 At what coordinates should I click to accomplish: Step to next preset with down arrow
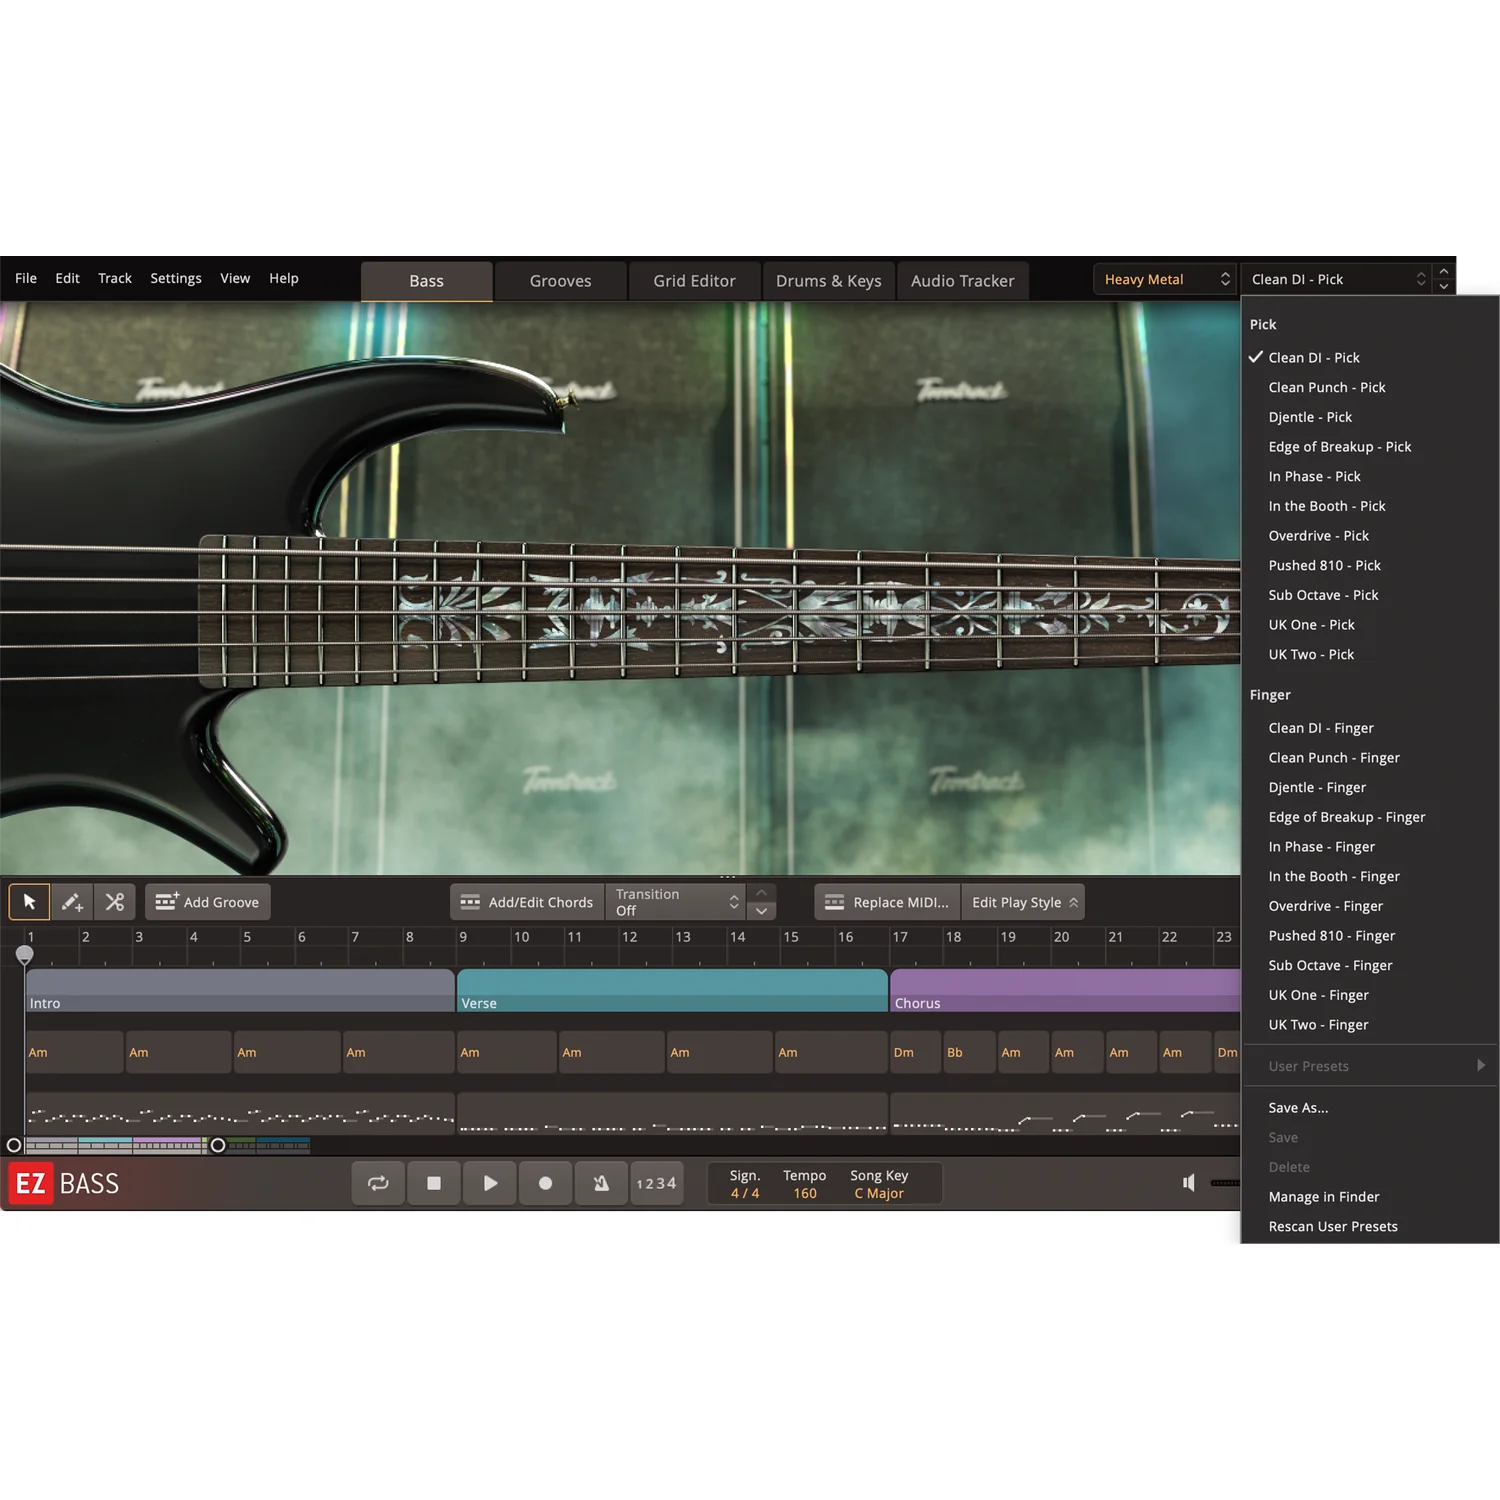pos(1444,287)
